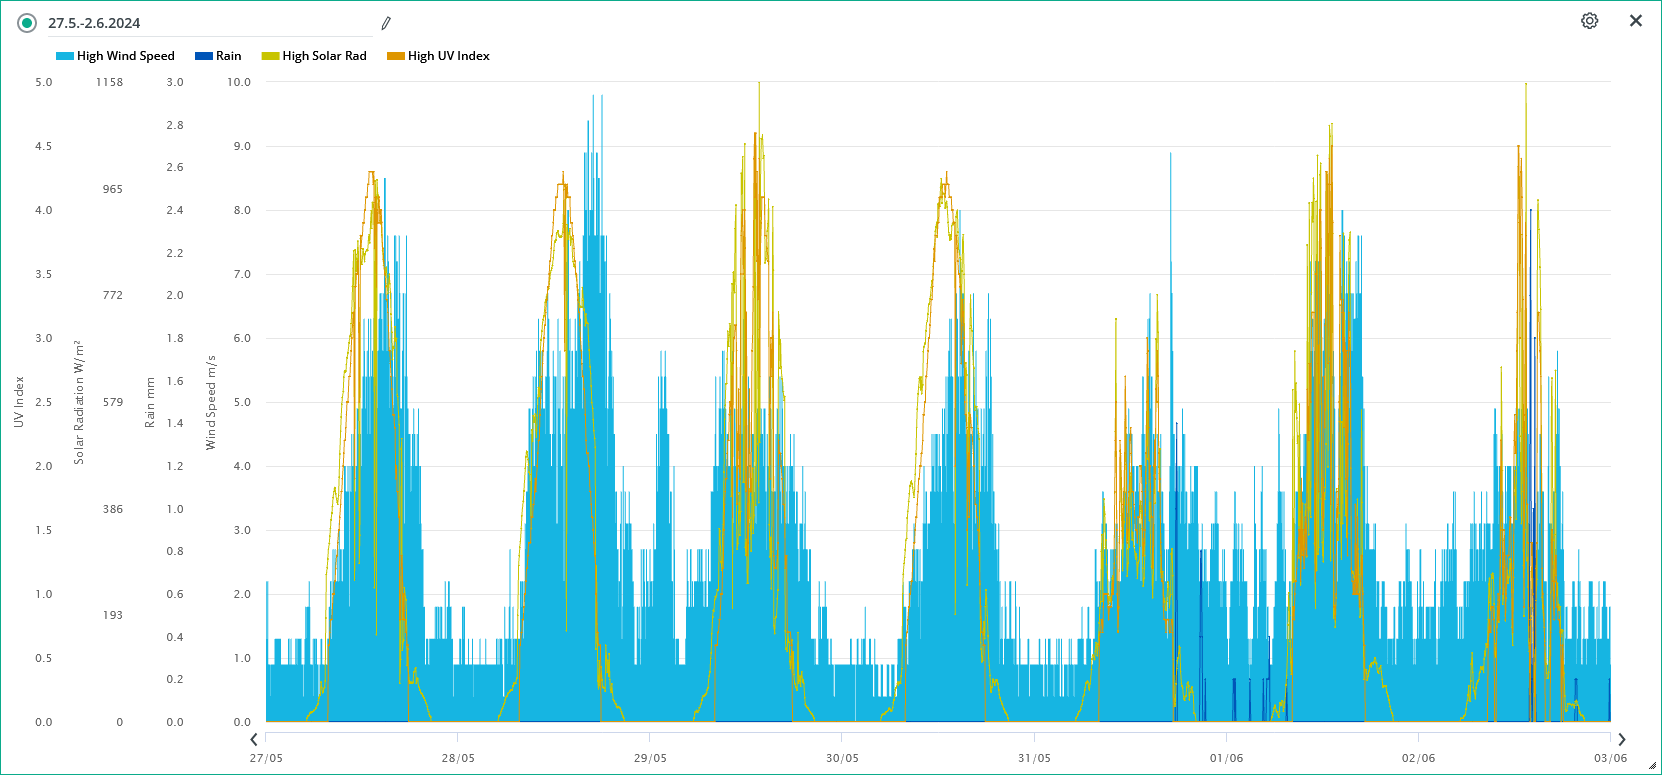Click the UV Index axis title

coord(19,402)
